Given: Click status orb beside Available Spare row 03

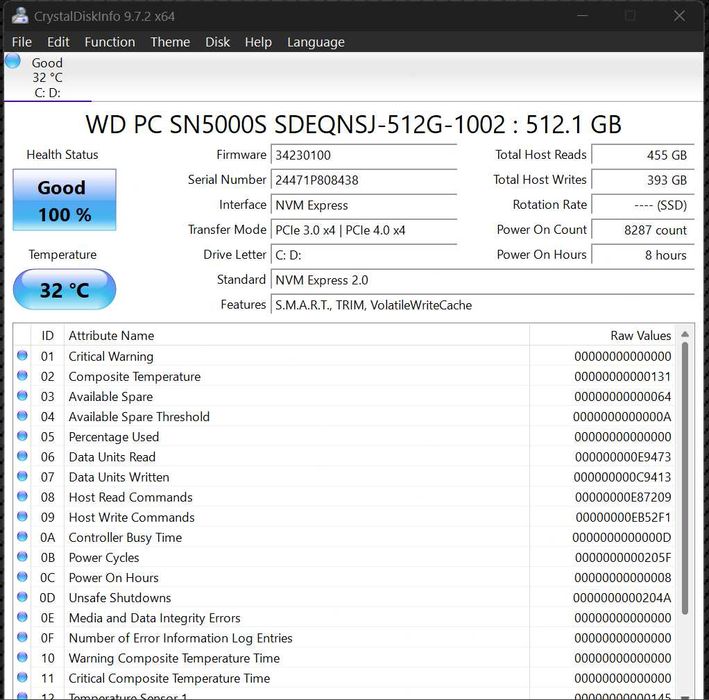Looking at the screenshot, I should 22,396.
